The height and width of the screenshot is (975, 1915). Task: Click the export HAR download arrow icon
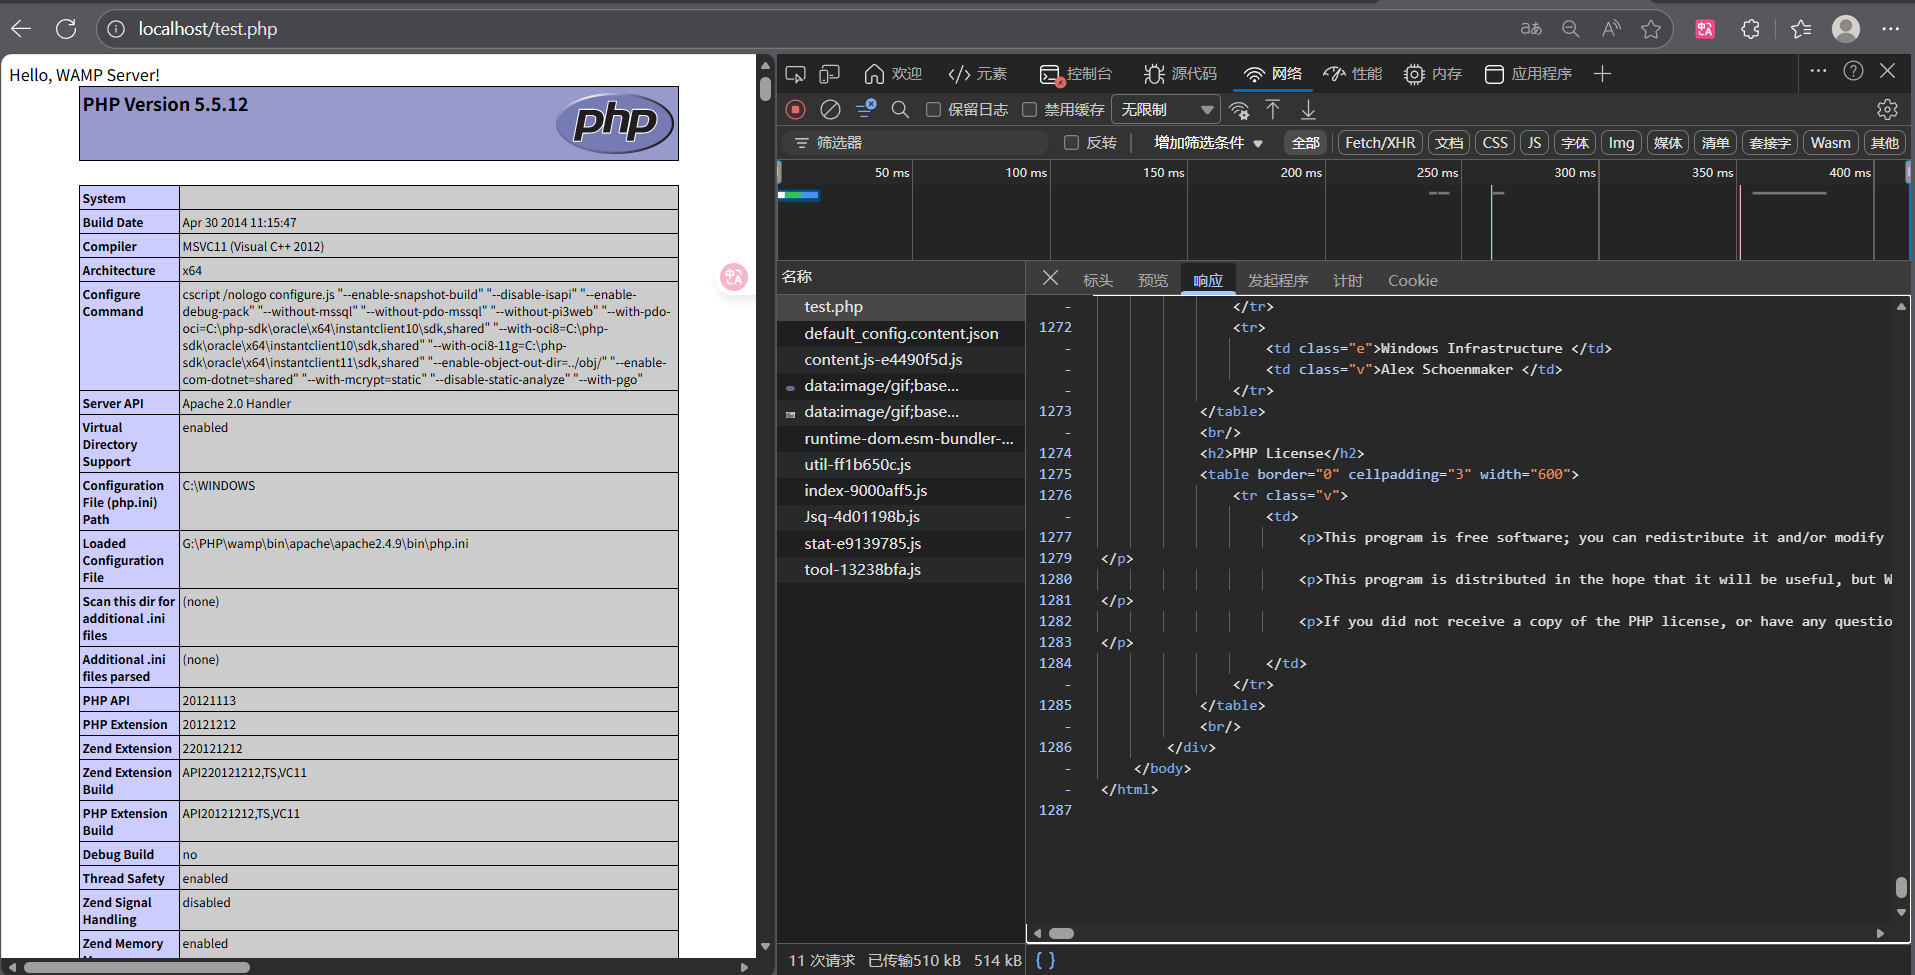[1308, 109]
